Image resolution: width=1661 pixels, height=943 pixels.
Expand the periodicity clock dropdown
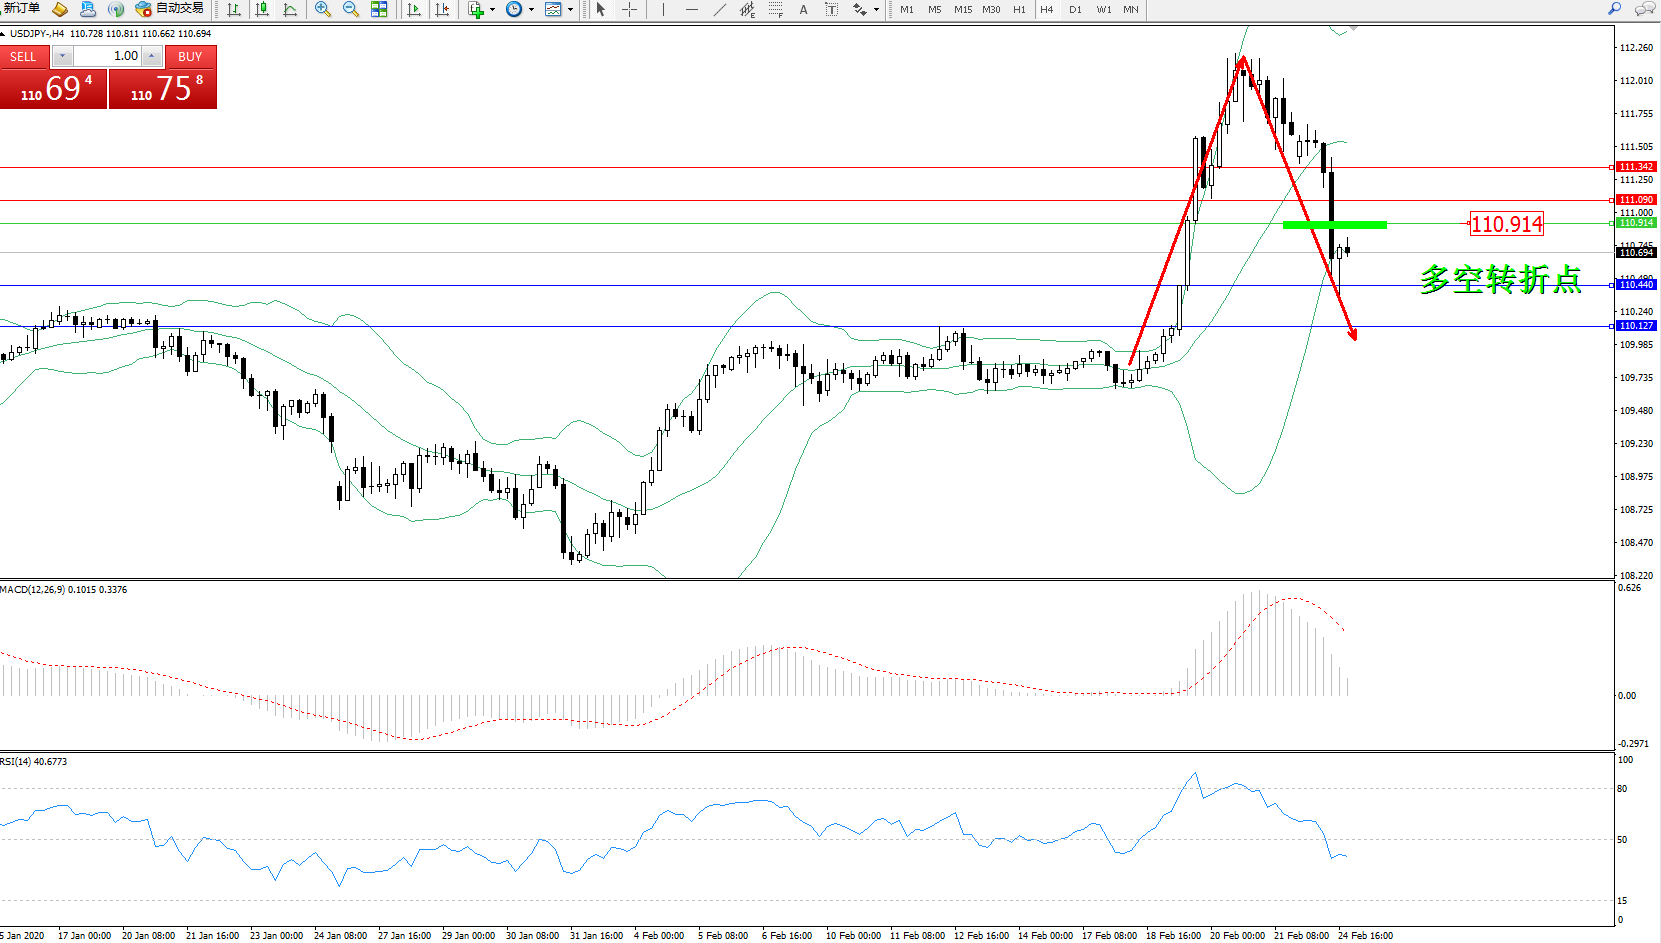[x=531, y=10]
